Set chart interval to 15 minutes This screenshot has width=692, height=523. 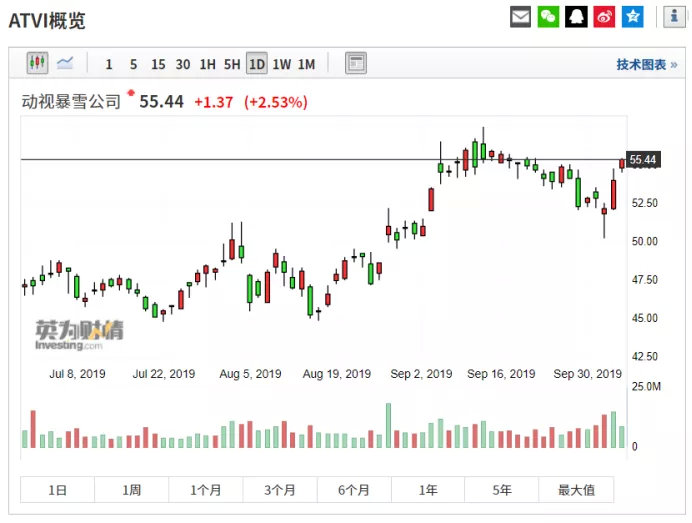pos(158,65)
